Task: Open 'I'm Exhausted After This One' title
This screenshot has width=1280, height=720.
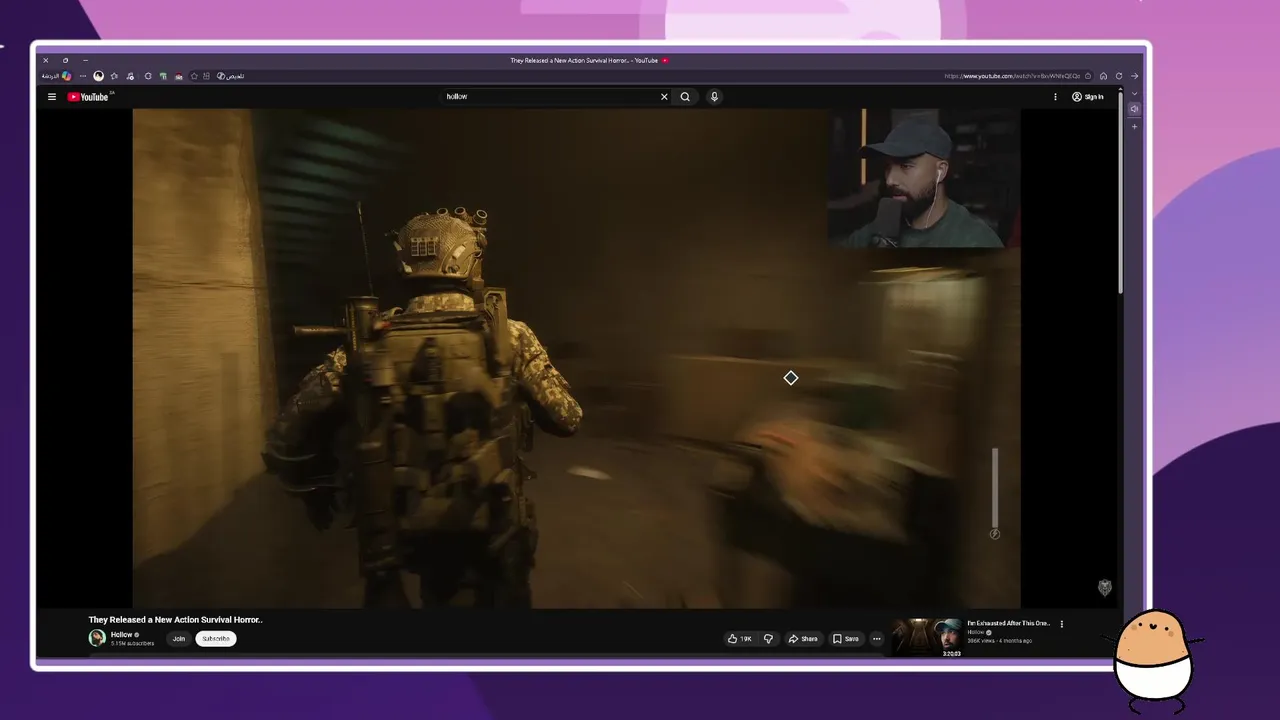Action: [x=1009, y=623]
